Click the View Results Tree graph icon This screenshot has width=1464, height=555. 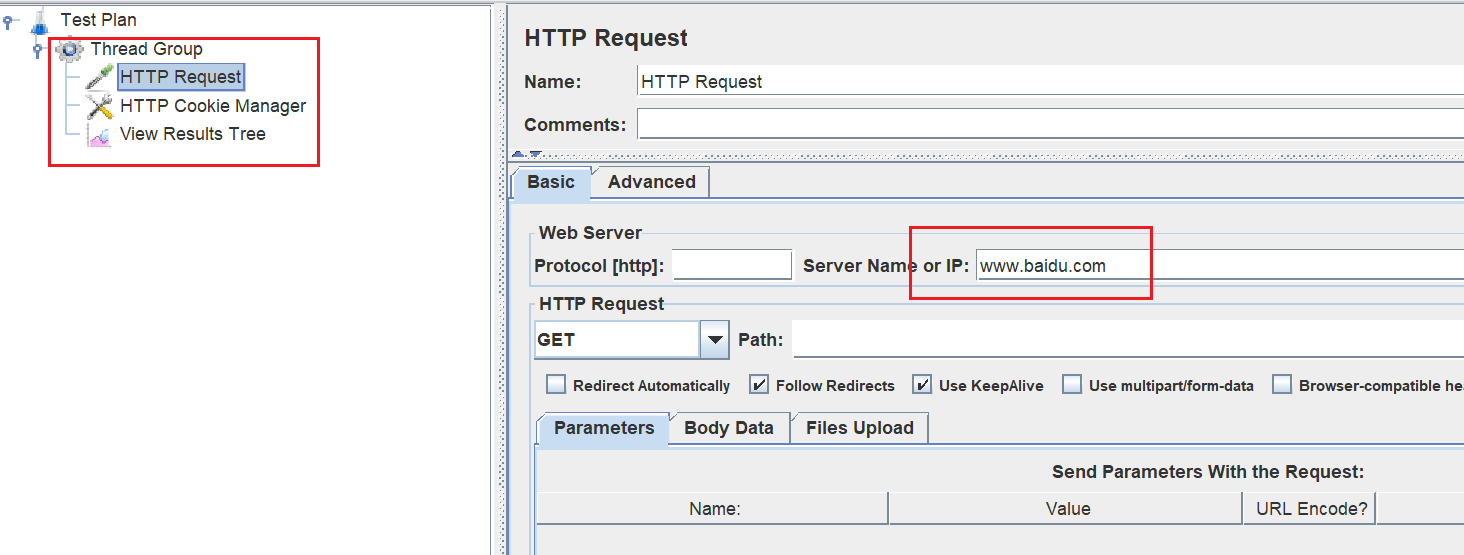click(99, 135)
